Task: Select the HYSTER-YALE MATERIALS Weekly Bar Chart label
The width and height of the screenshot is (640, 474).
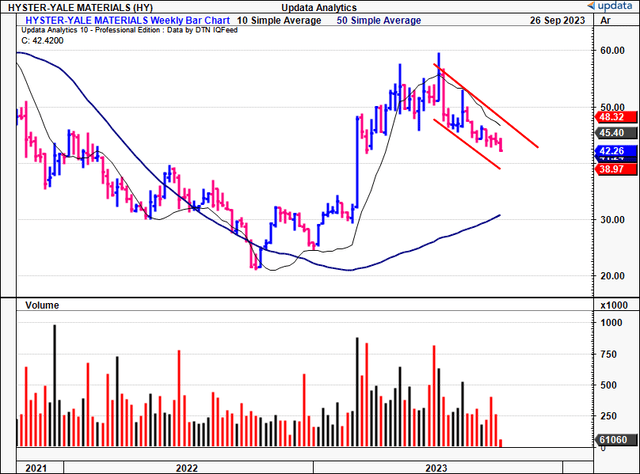Action: pos(127,20)
